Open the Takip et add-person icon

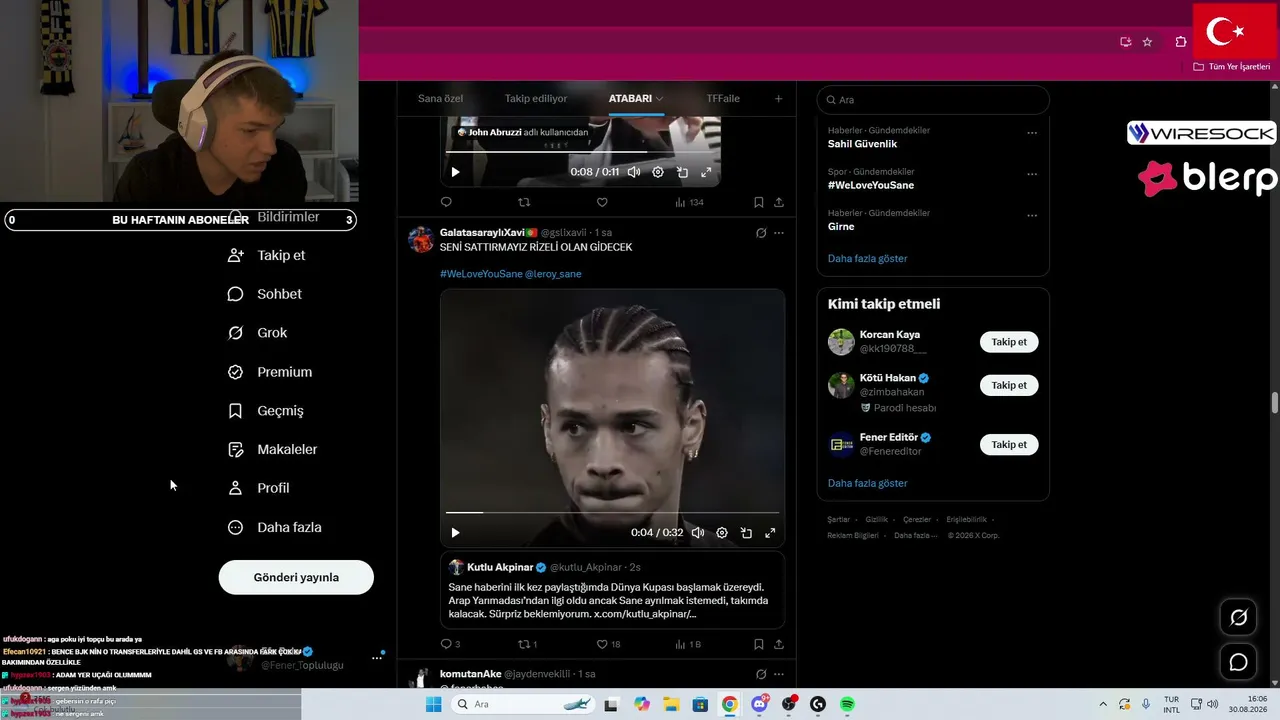tap(236, 255)
